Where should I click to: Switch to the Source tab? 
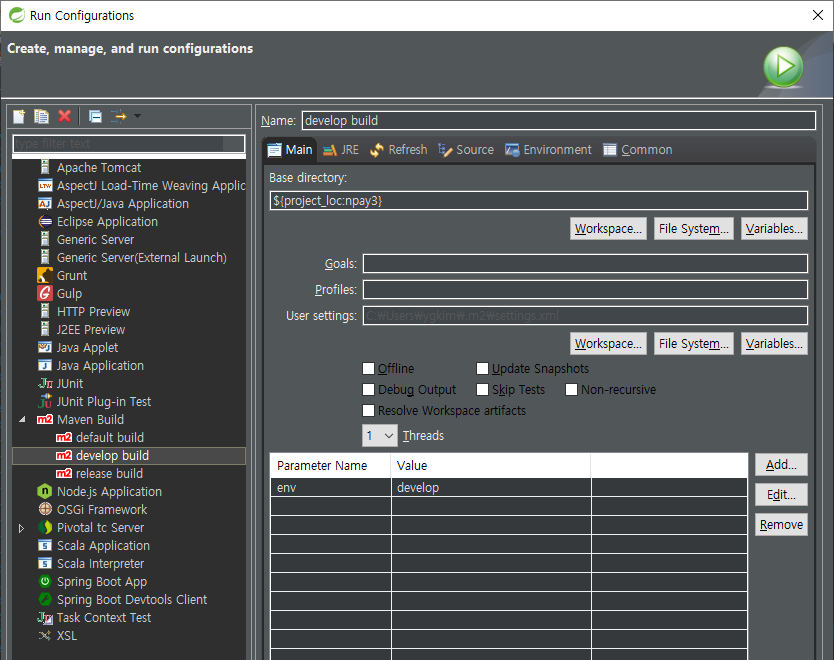coord(466,150)
